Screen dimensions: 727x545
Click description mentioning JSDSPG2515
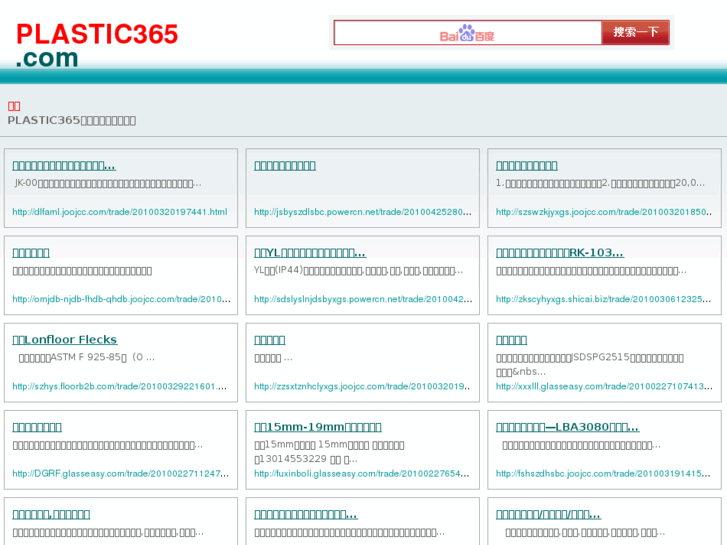[x=590, y=365]
